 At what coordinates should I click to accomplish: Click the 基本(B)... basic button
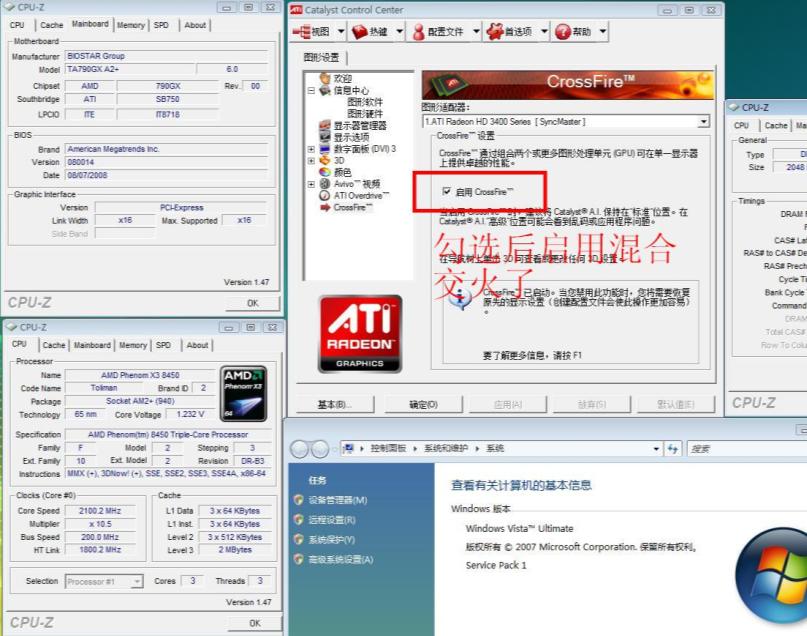click(335, 404)
